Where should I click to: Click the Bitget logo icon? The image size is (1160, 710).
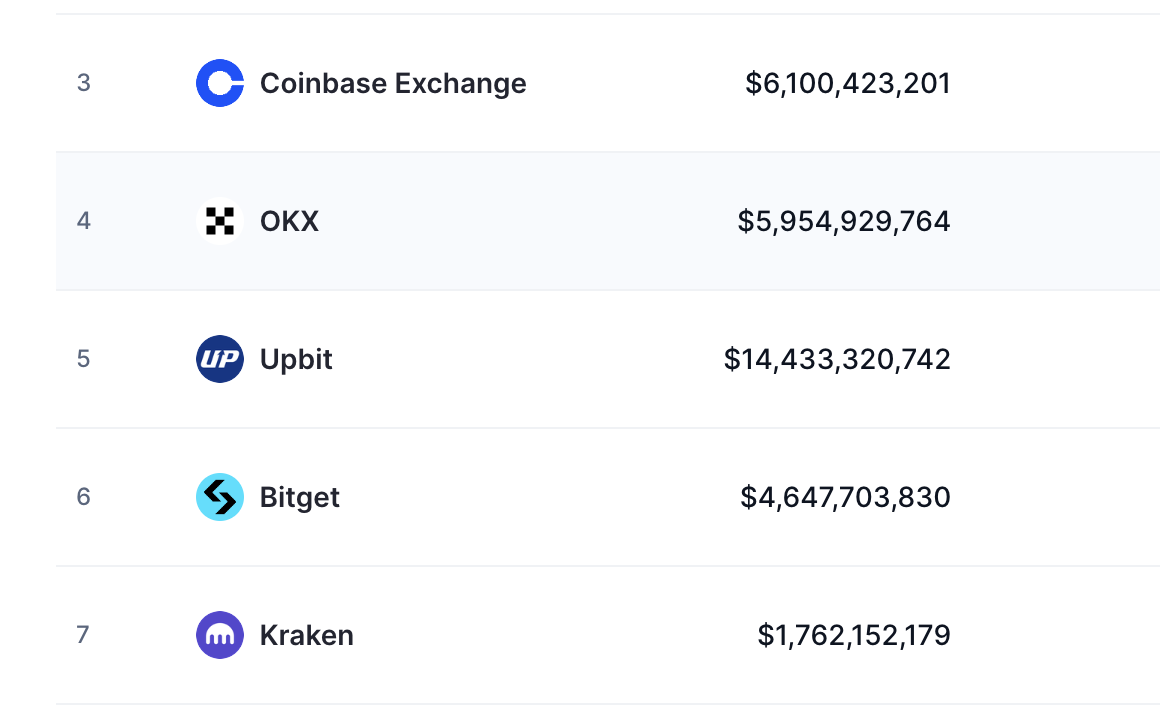pyautogui.click(x=220, y=497)
